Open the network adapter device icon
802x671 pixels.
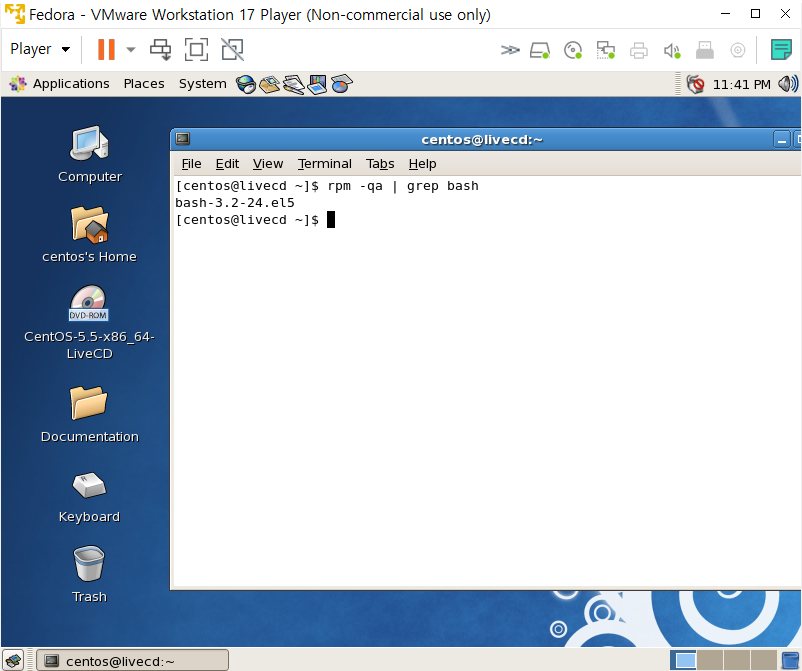point(606,50)
